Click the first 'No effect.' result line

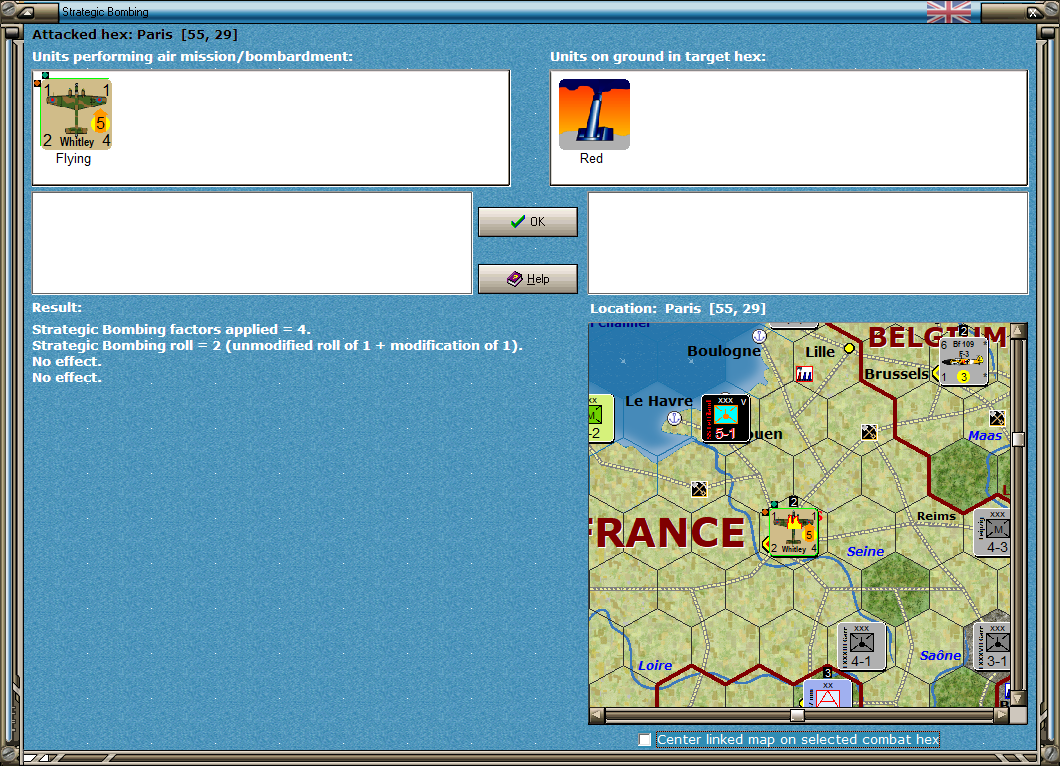pyautogui.click(x=66, y=361)
